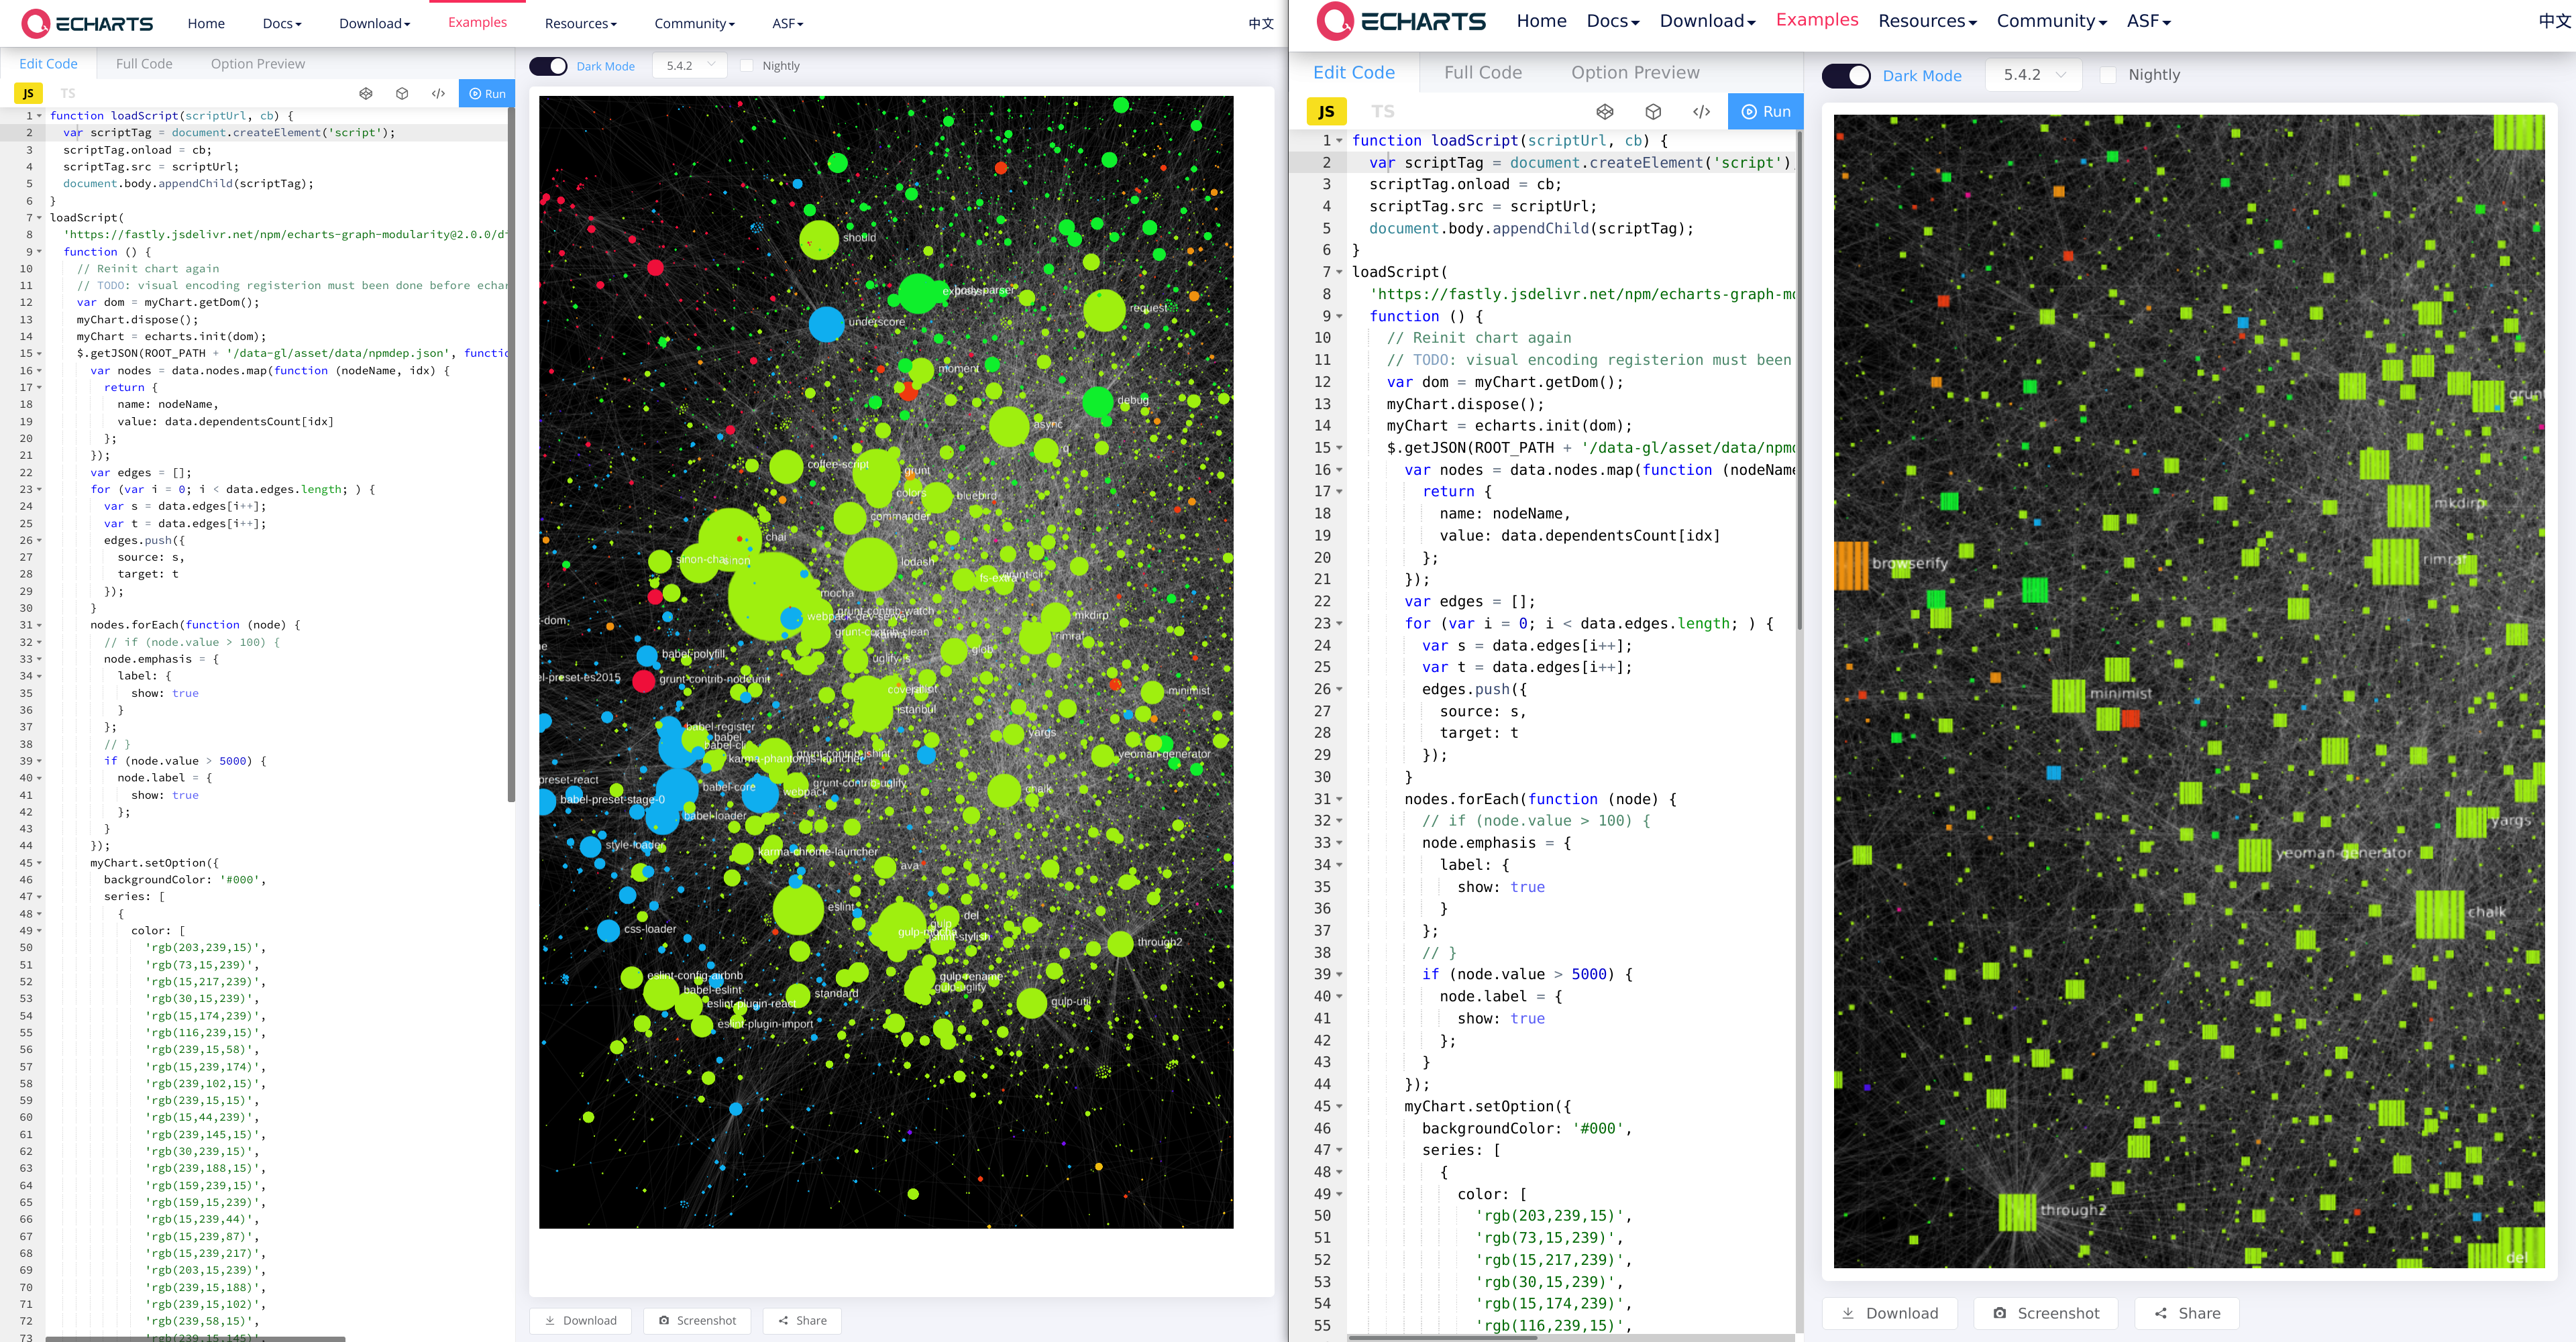
Task: Click Share button below right chart
Action: pyautogui.click(x=2186, y=1313)
